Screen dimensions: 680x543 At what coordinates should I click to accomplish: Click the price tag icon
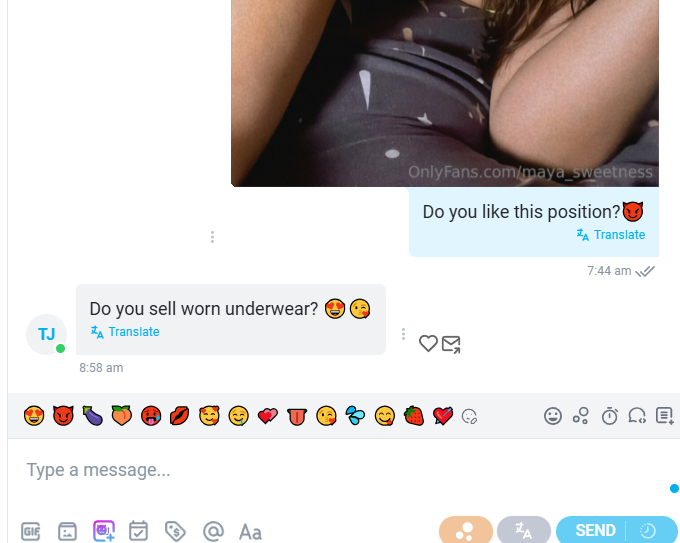pos(175,531)
